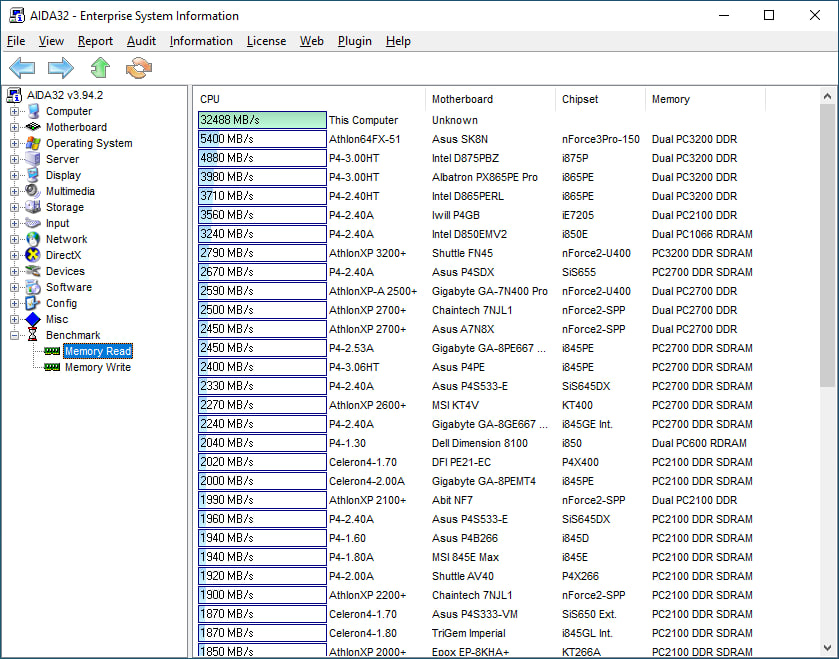Click the 32488 MB/s This Computer result bar
This screenshot has height=659, width=839.
pyautogui.click(x=262, y=120)
